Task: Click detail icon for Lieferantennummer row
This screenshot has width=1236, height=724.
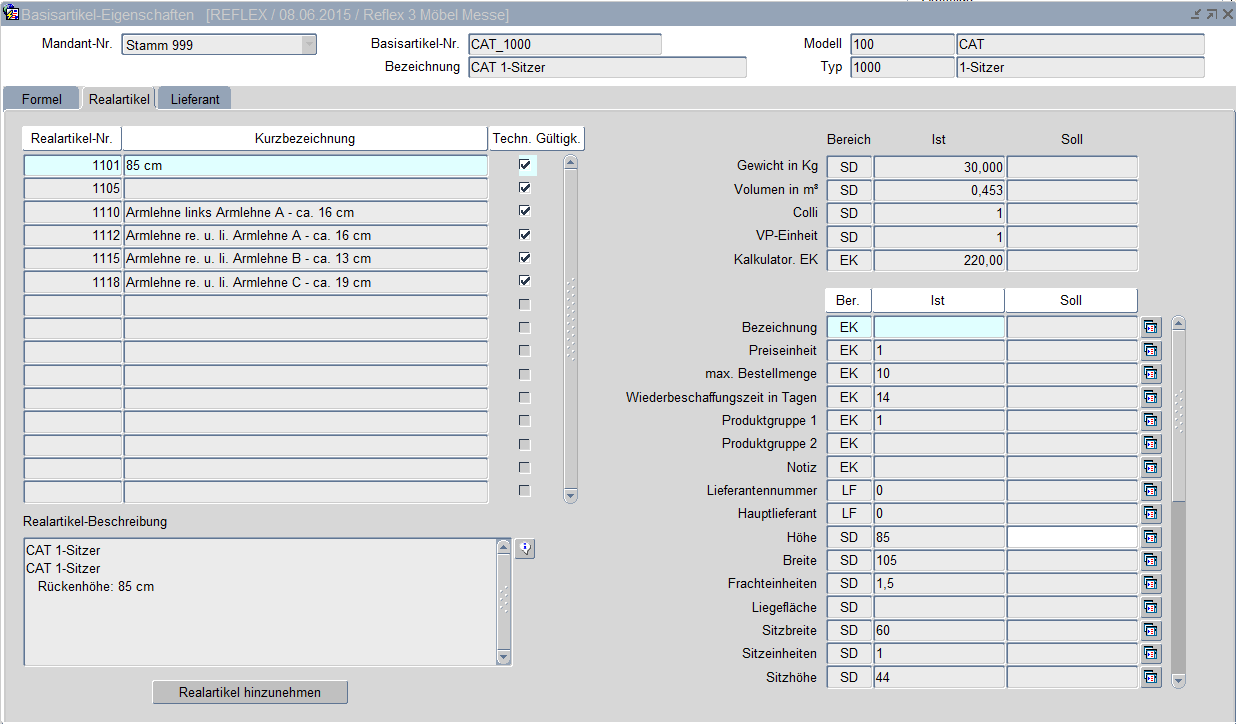Action: point(1151,490)
